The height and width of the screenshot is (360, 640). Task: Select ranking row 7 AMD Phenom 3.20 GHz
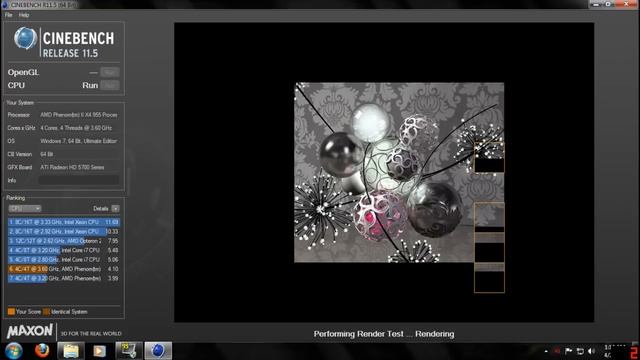coord(64,278)
